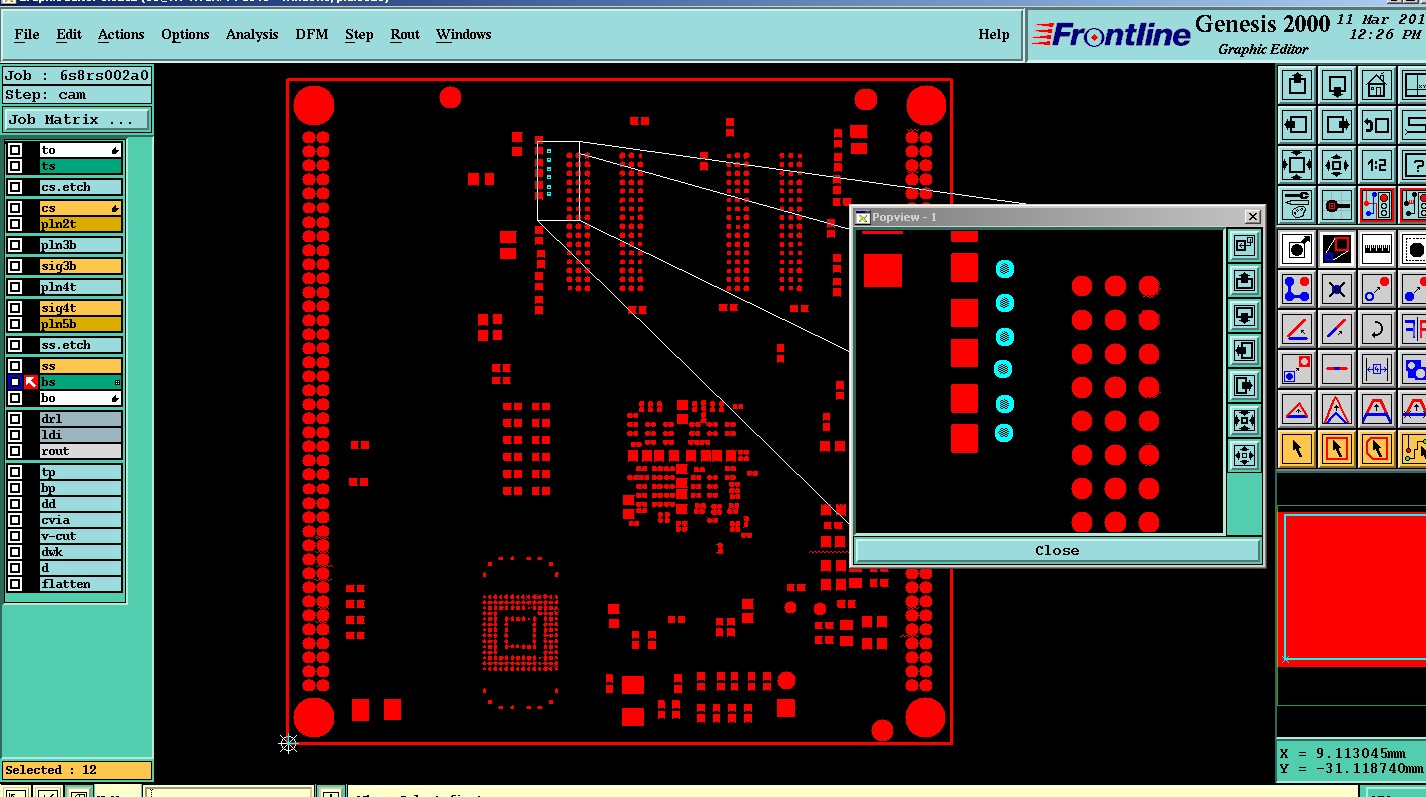
Task: Click the circle with arrow icon
Action: (1296, 249)
